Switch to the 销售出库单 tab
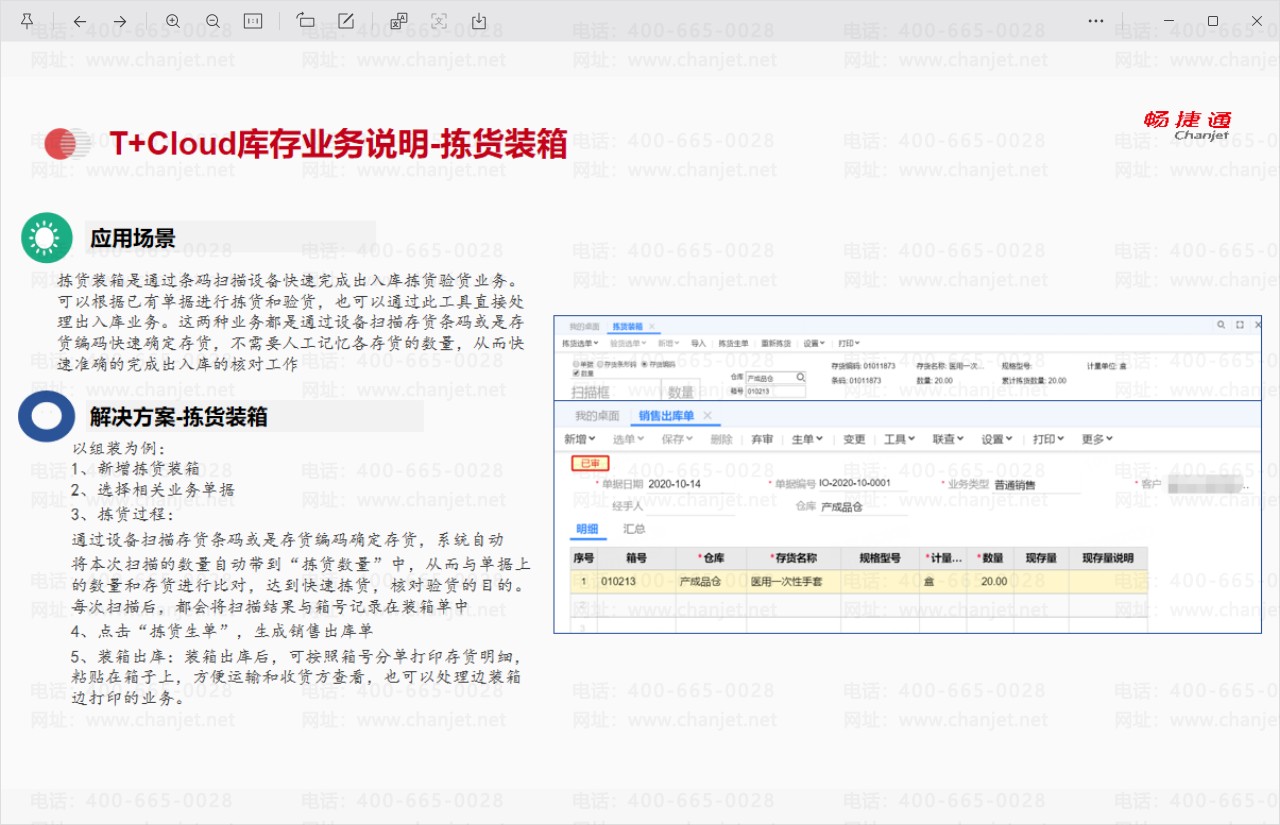 (667, 415)
